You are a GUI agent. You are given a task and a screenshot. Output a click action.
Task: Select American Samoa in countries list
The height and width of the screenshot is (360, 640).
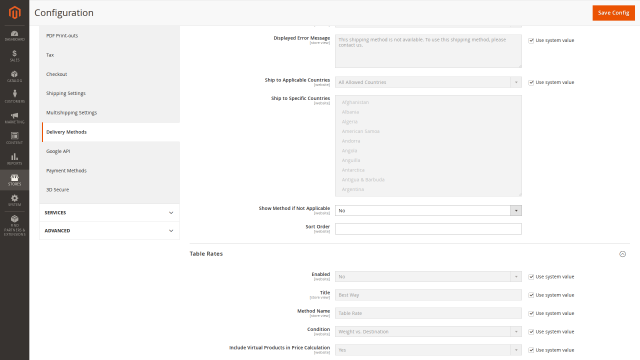pyautogui.click(x=427, y=131)
